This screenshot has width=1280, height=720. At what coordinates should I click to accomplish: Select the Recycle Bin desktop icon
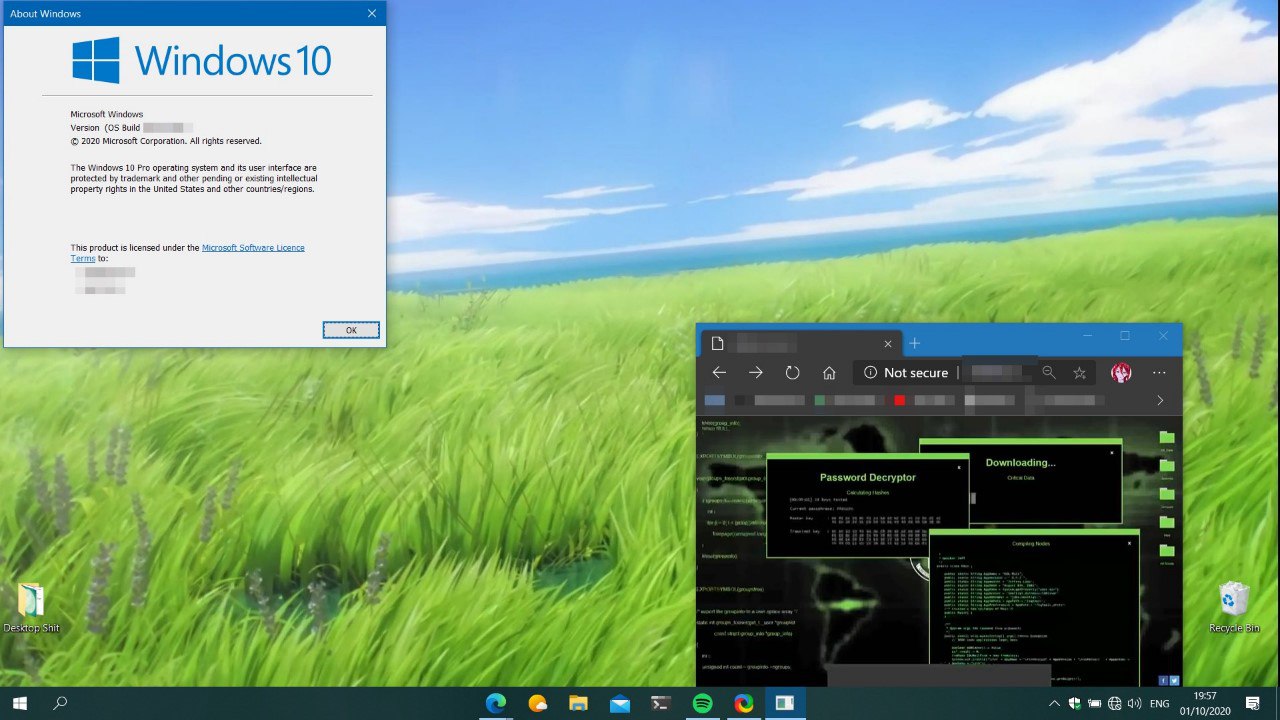1234,607
